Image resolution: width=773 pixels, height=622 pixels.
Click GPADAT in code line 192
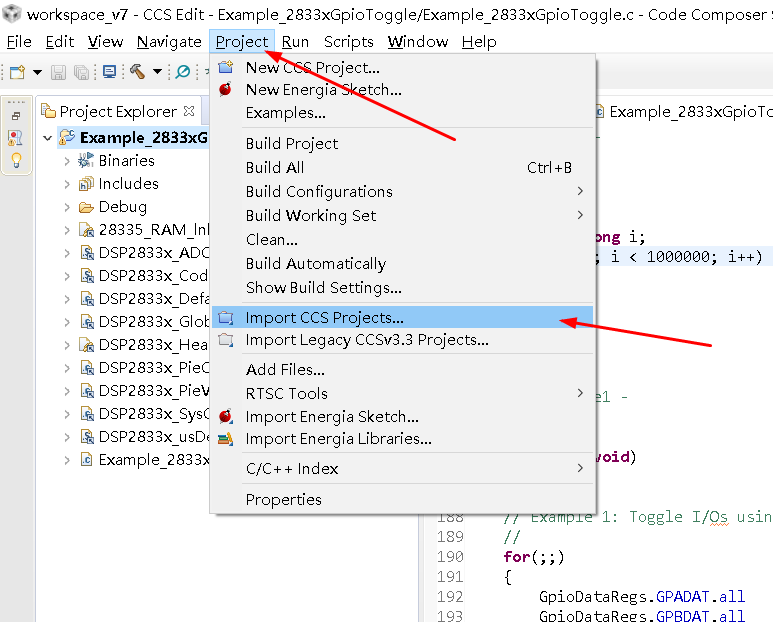pos(682,596)
